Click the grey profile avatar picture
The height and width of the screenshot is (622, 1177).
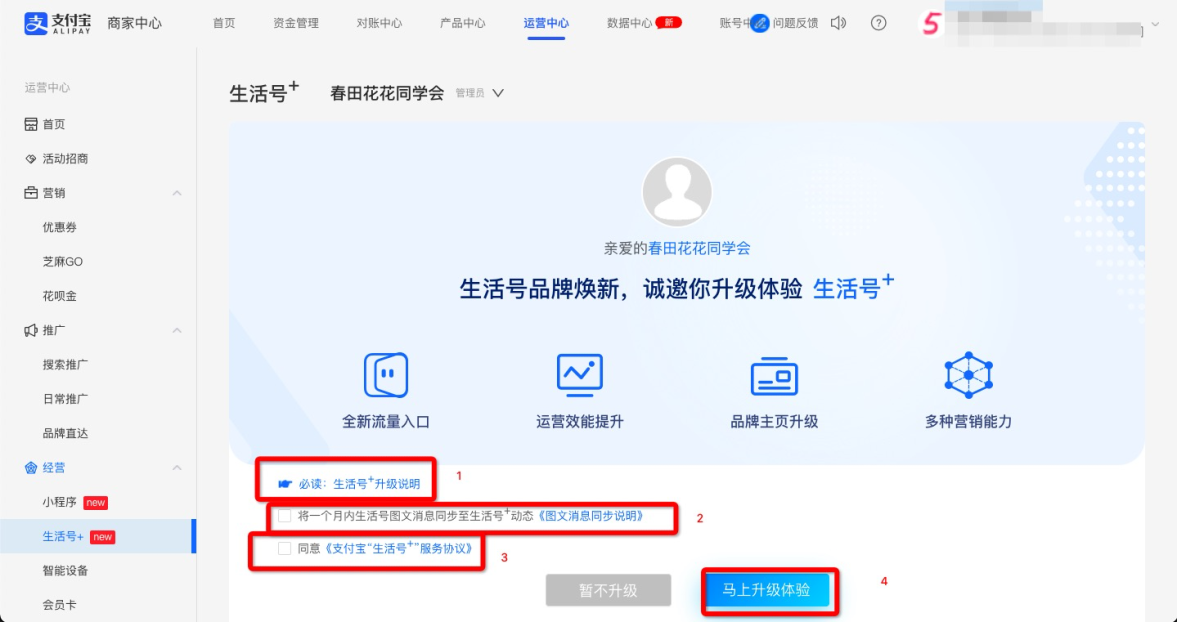coord(677,192)
